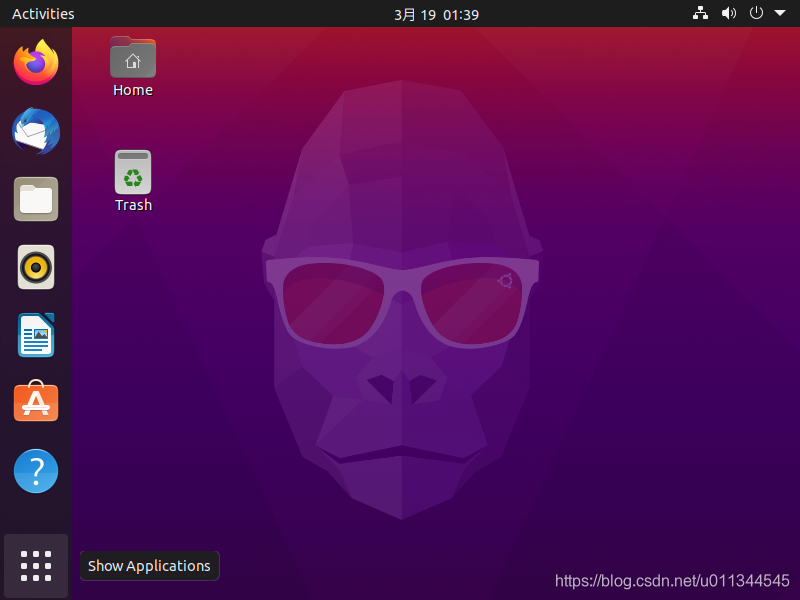The image size is (800, 600).
Task: Expand the system menu arrow
Action: pyautogui.click(x=780, y=13)
